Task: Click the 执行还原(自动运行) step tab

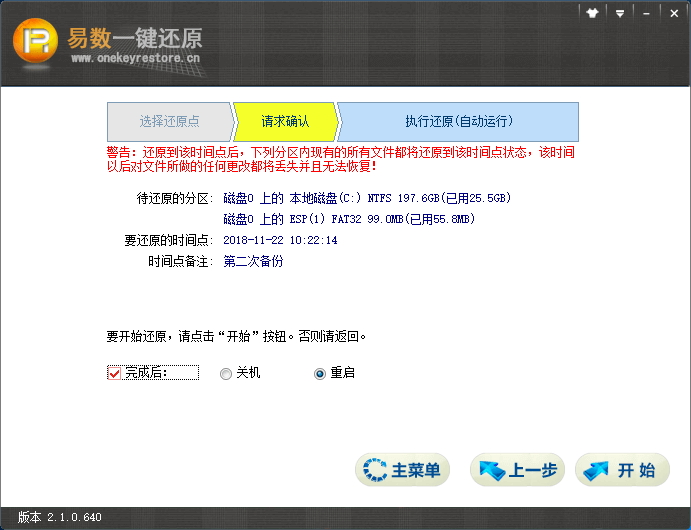Action: click(x=458, y=121)
